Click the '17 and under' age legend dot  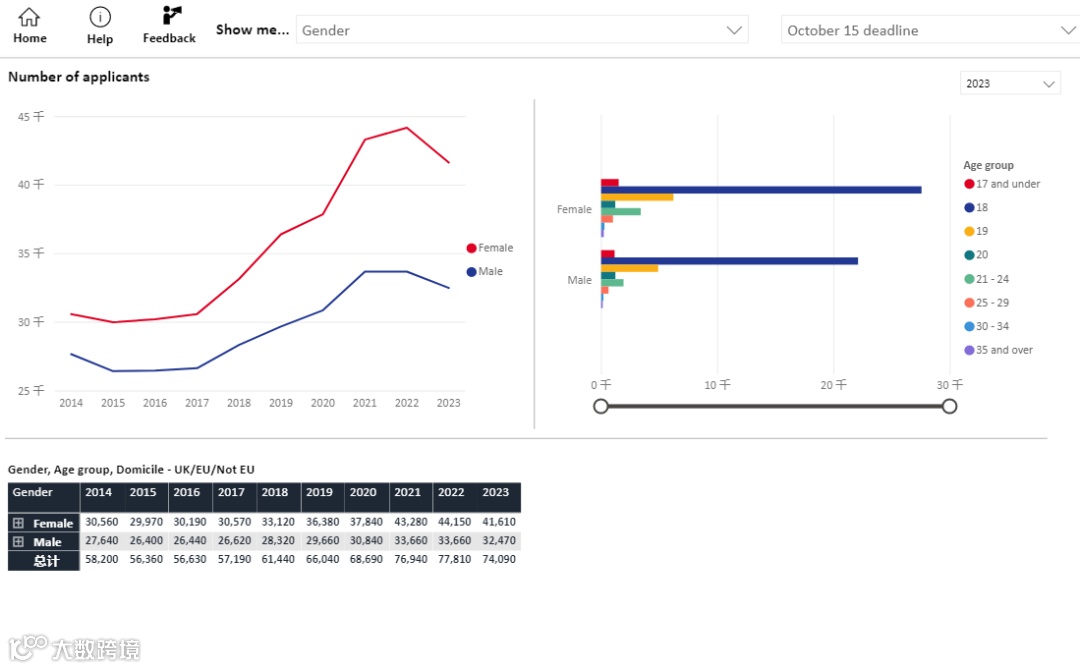[969, 184]
